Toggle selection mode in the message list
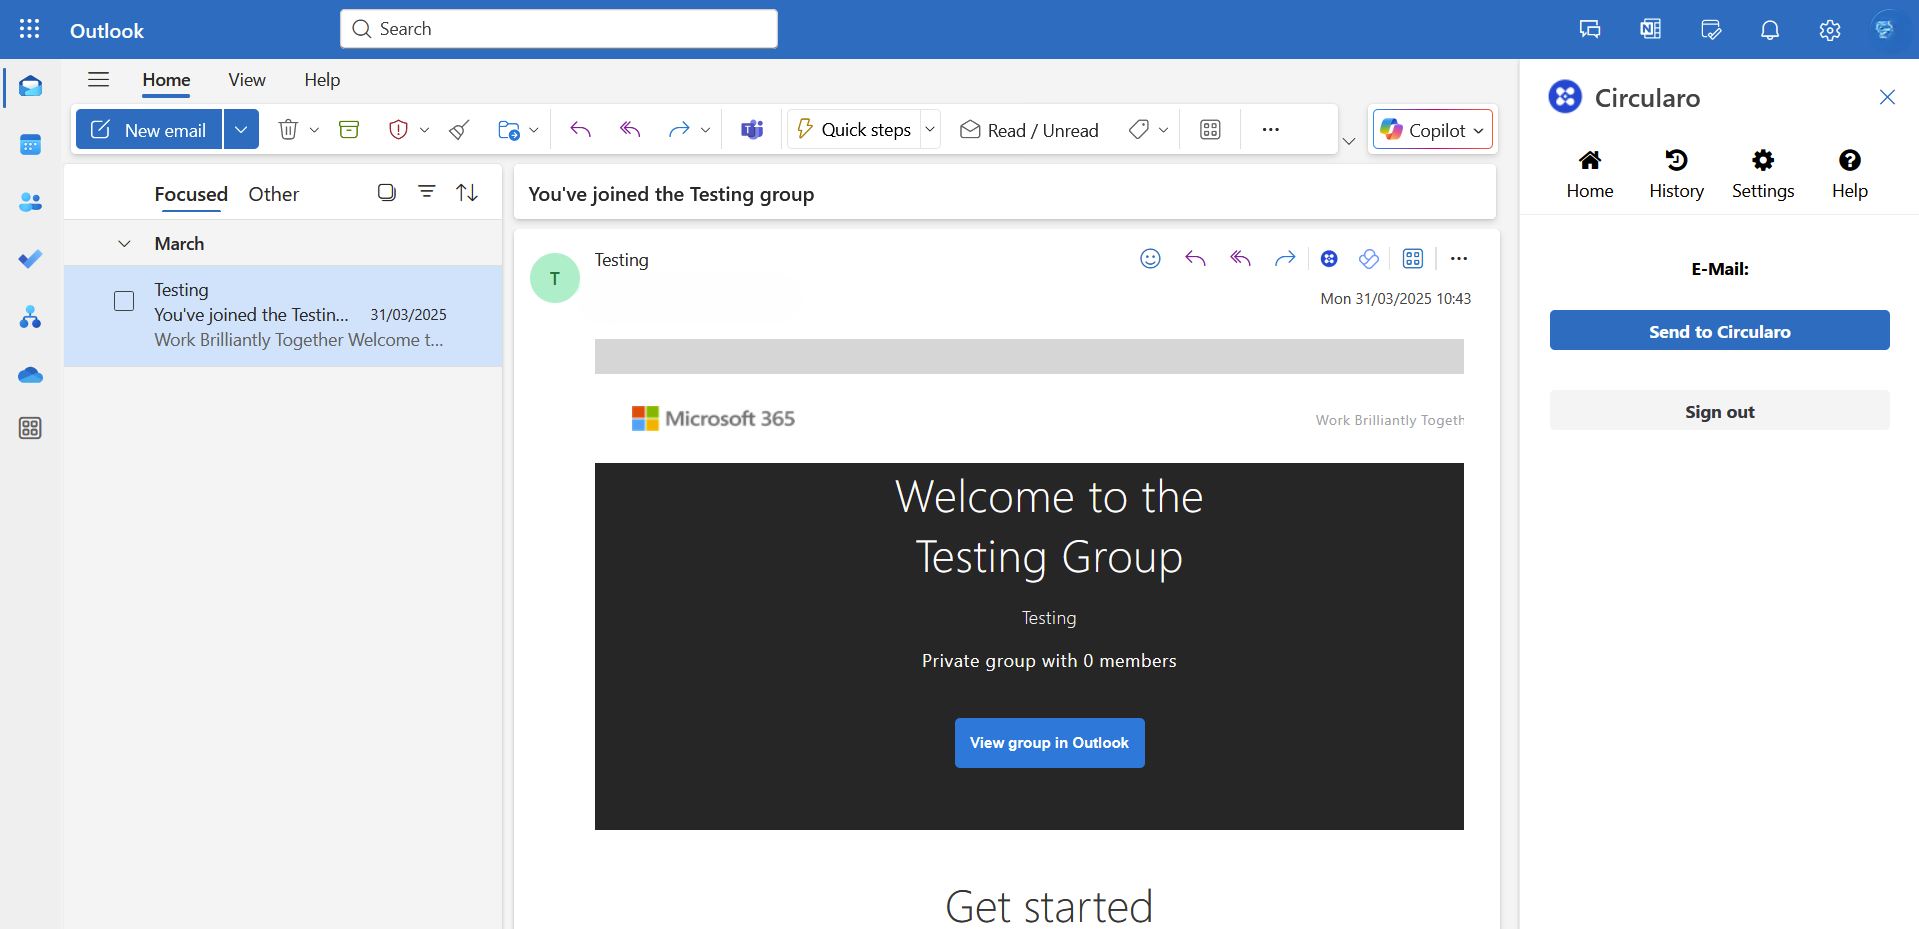The height and width of the screenshot is (929, 1919). pos(386,191)
